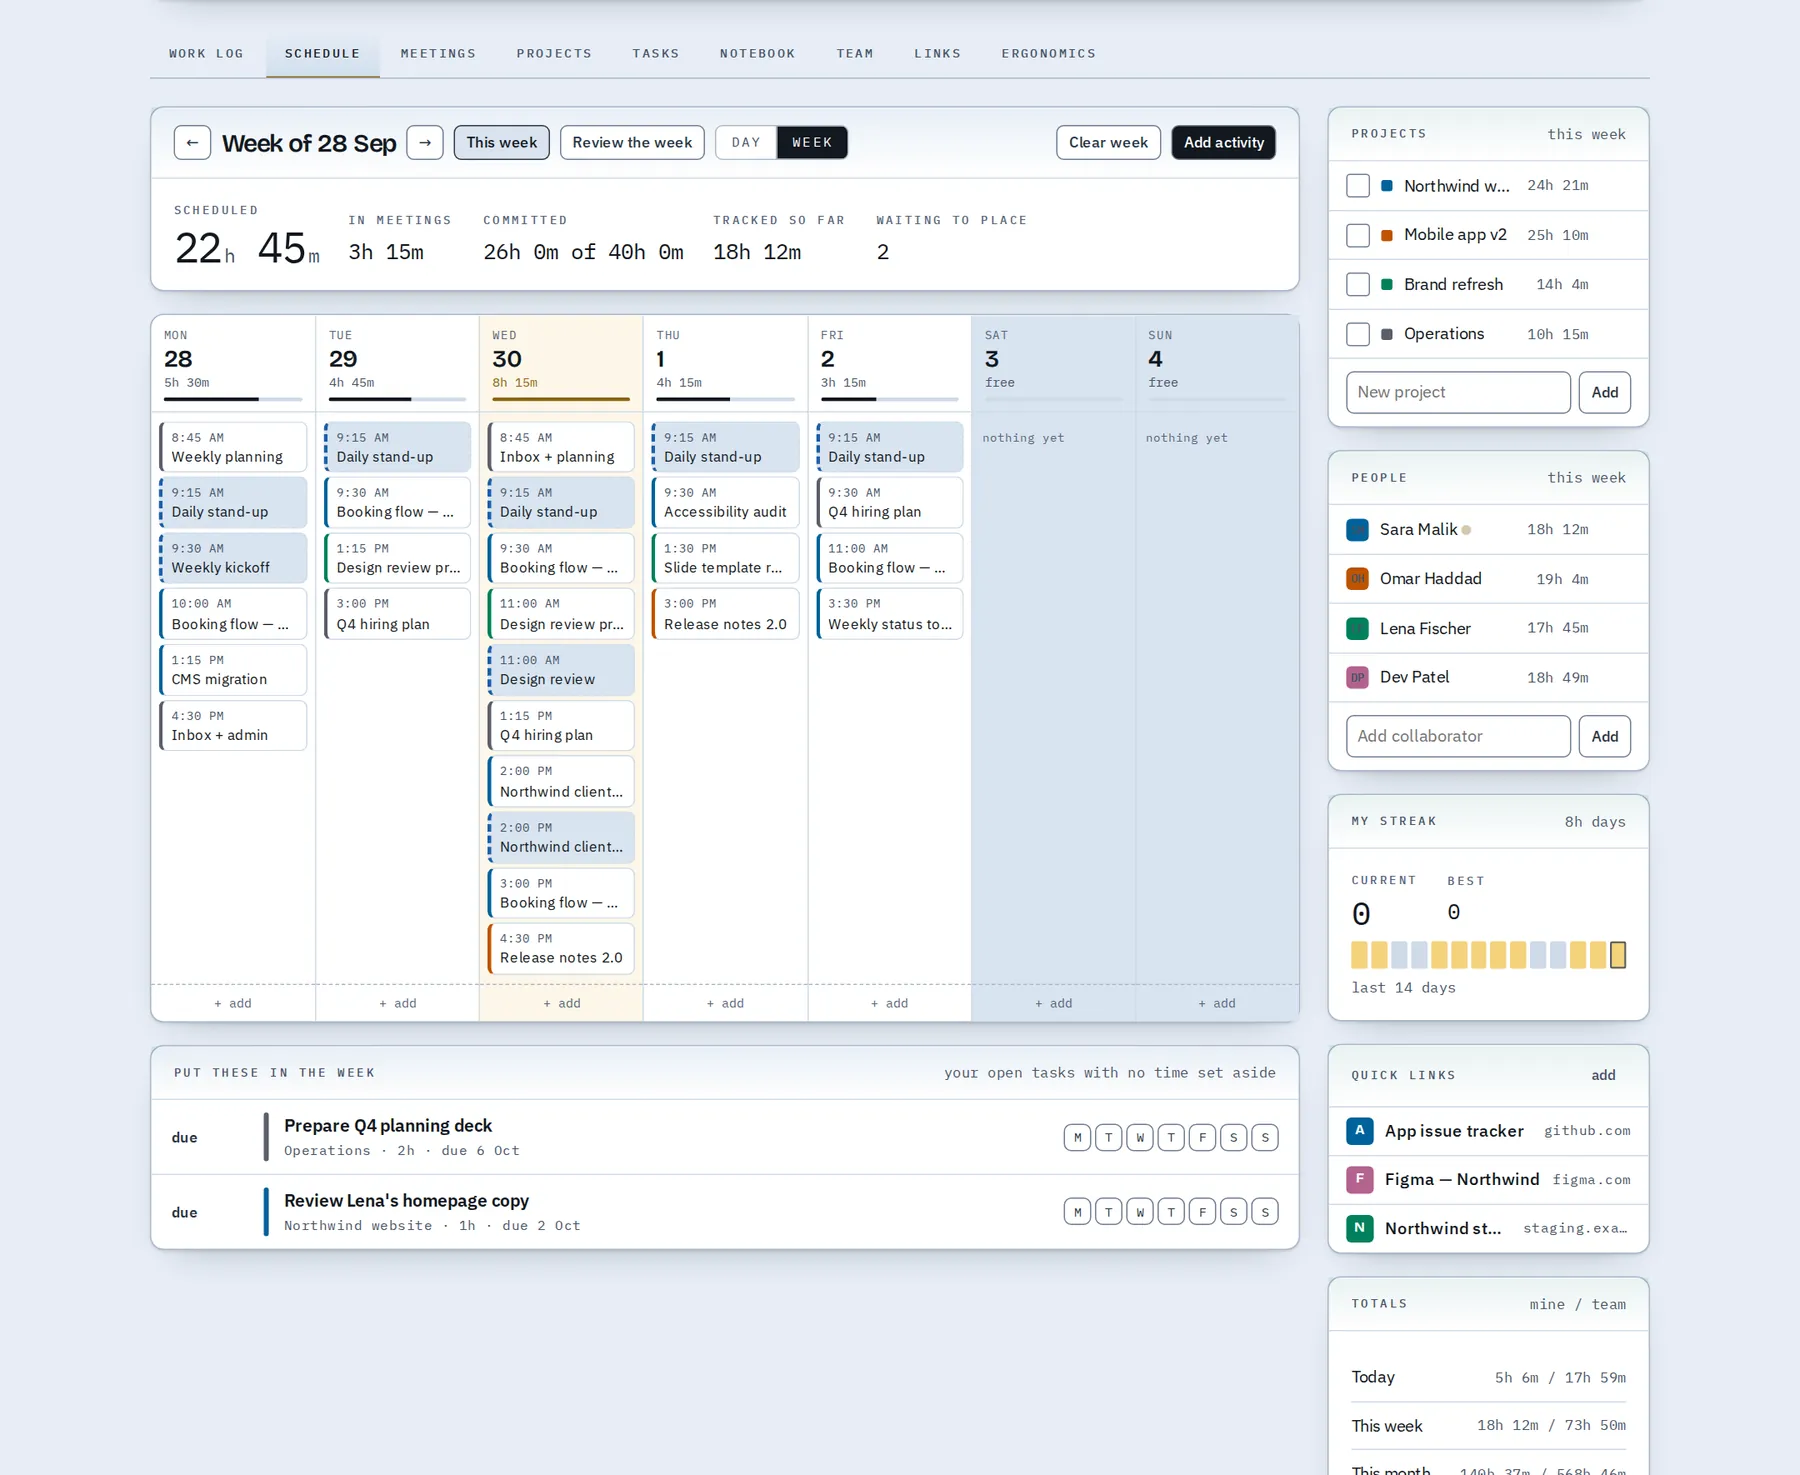
Task: Click add in Quick Links header
Action: (1603, 1076)
